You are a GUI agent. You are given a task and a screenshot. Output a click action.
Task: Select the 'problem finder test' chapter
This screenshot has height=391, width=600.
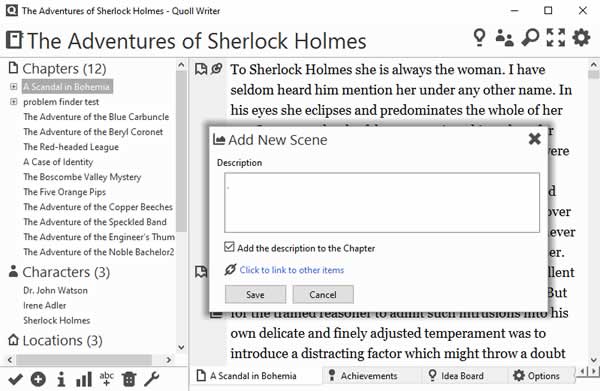point(61,102)
